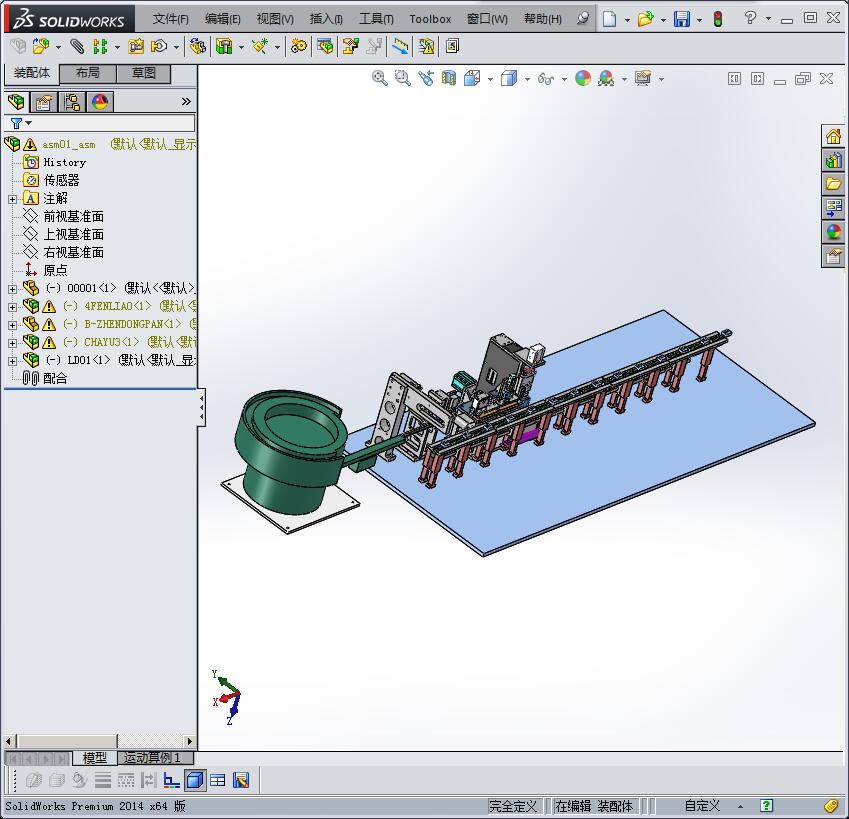Image resolution: width=849 pixels, height=819 pixels.
Task: Click the View Settings monitor icon
Action: (643, 78)
